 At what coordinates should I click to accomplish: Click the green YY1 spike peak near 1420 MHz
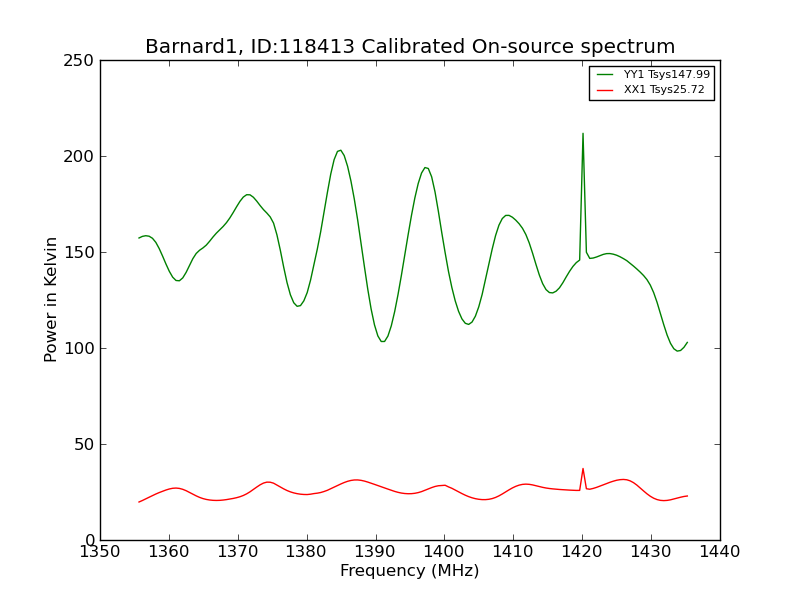click(x=583, y=134)
